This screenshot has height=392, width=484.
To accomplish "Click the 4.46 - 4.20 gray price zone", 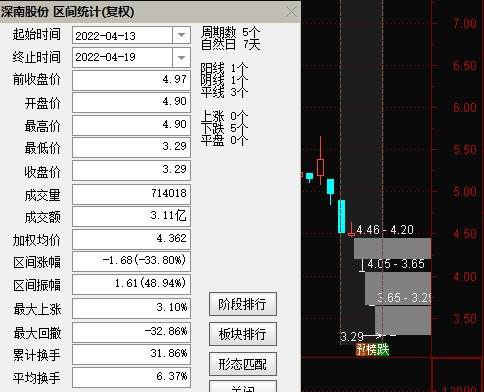I will click(x=392, y=248).
